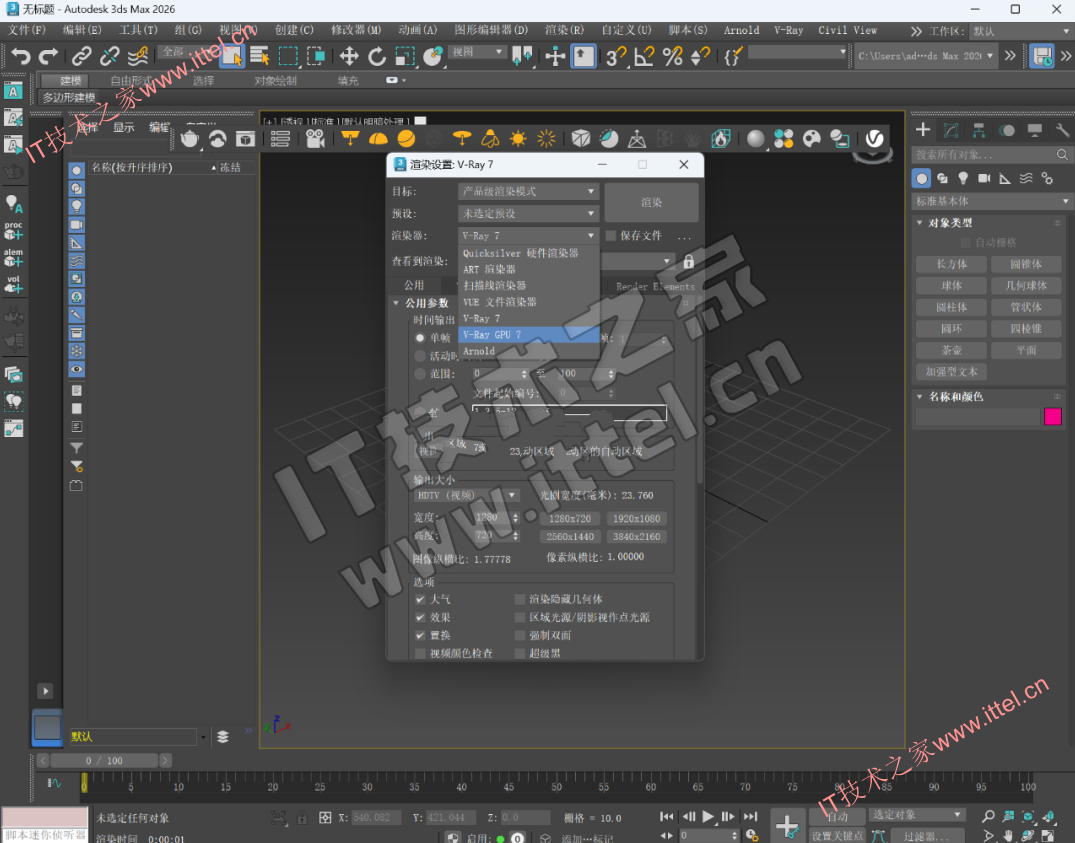The image size is (1075, 843).
Task: Choose the Select and Scale tool
Action: (x=404, y=56)
